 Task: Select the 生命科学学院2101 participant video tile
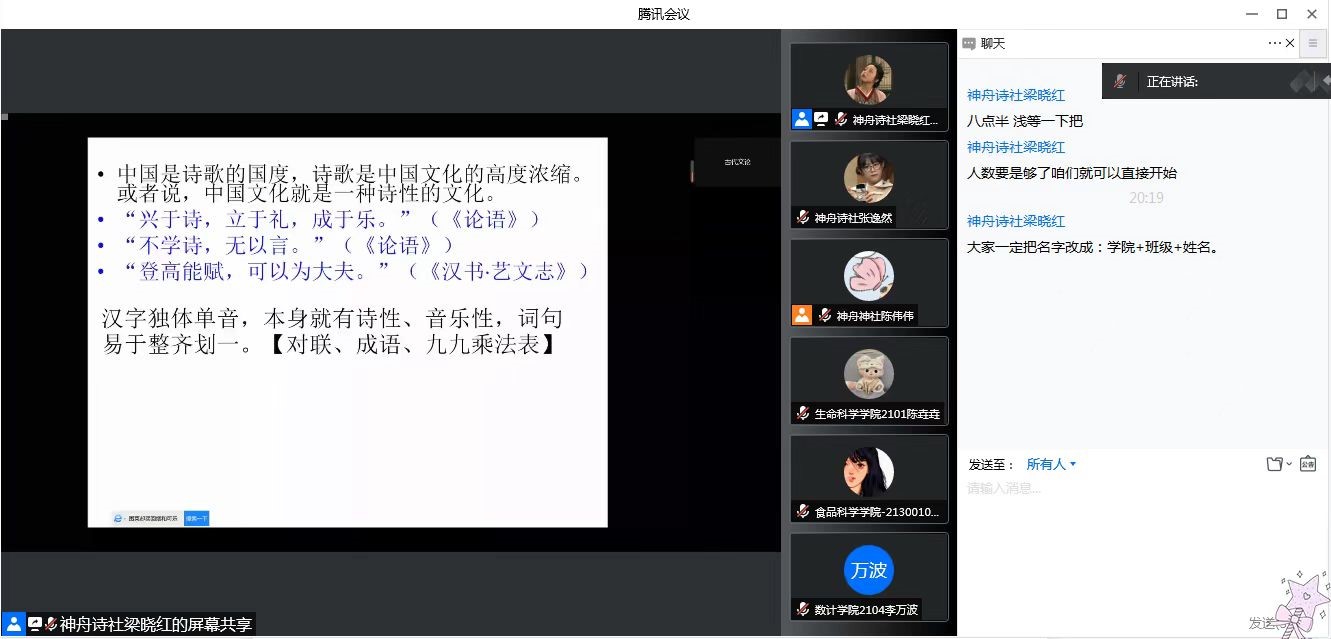pos(869,381)
